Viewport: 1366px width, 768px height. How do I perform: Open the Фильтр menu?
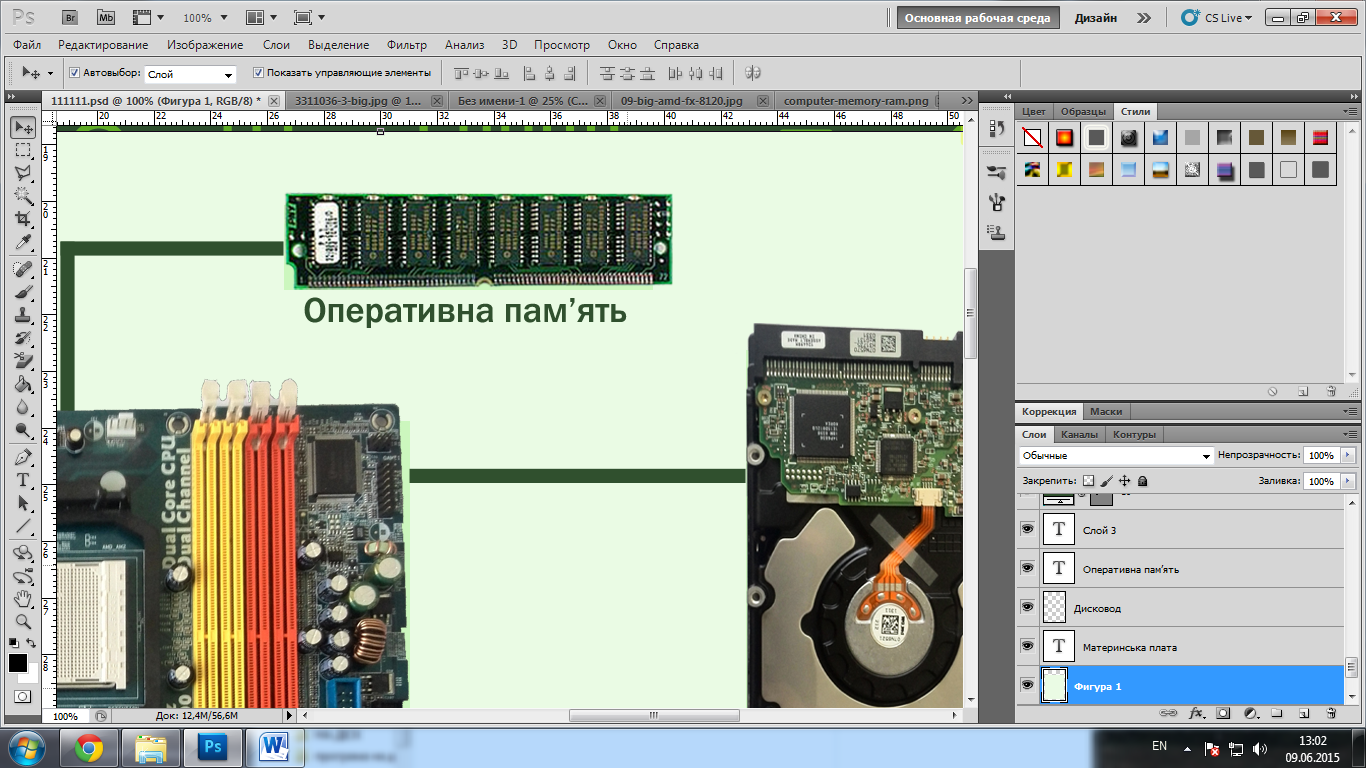pos(406,45)
